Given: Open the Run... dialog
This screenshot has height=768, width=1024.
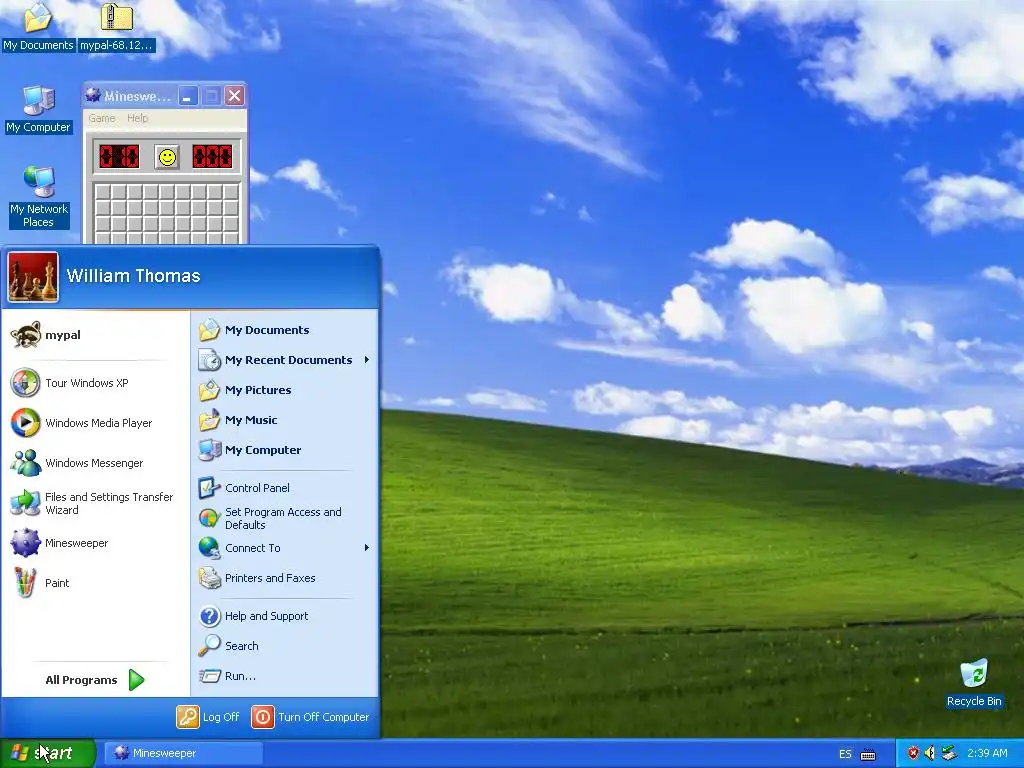Looking at the screenshot, I should 285,676.
